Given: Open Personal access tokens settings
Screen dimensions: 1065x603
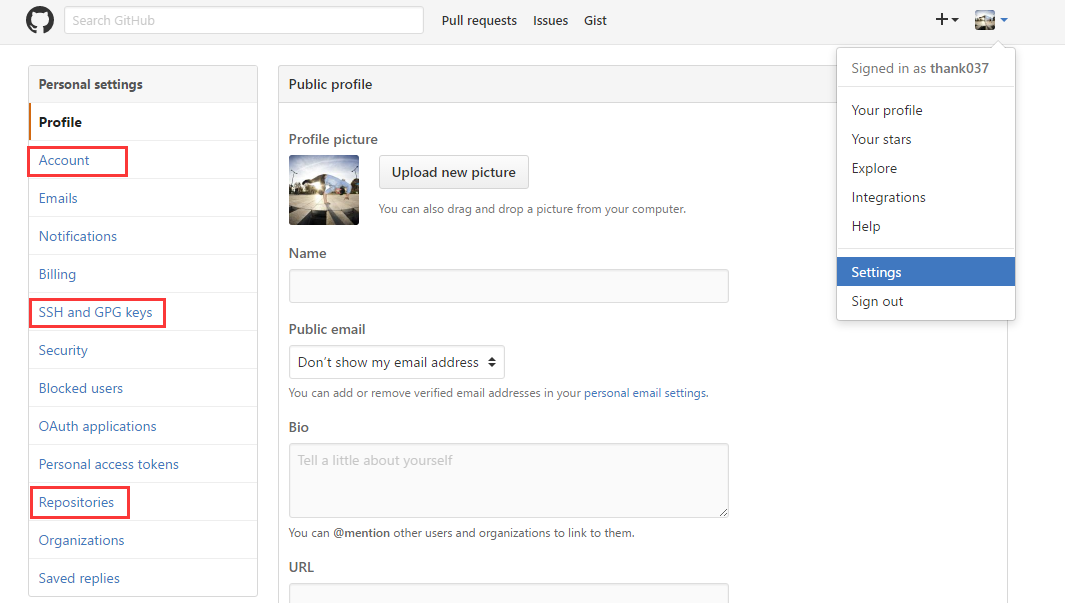Looking at the screenshot, I should (x=108, y=463).
